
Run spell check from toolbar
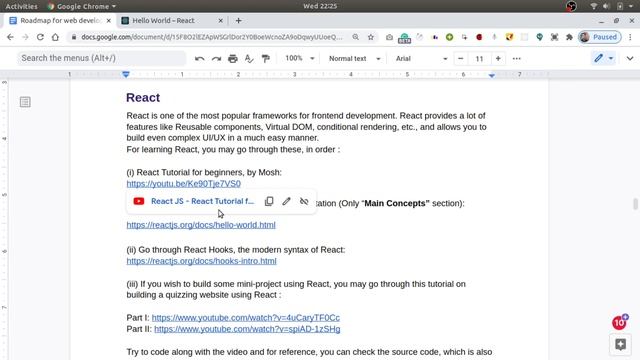tap(249, 59)
